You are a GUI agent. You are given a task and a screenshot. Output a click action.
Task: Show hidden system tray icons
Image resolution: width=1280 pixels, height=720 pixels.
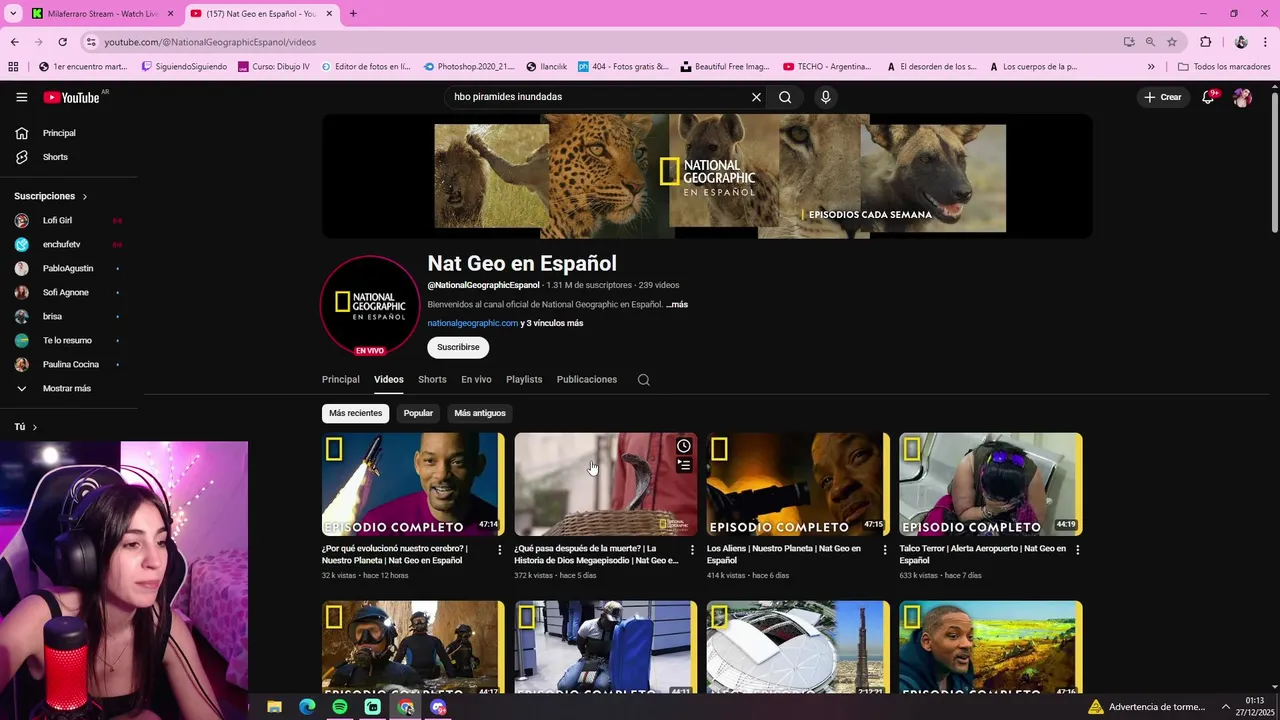(1226, 707)
